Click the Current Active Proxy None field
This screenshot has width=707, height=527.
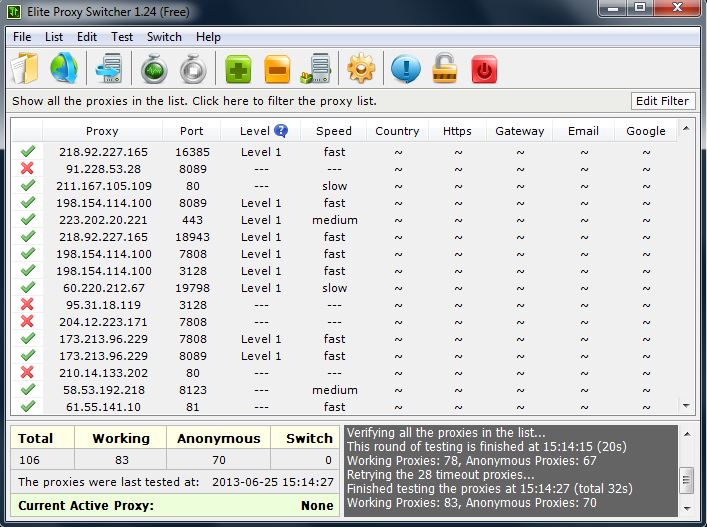pyautogui.click(x=175, y=505)
